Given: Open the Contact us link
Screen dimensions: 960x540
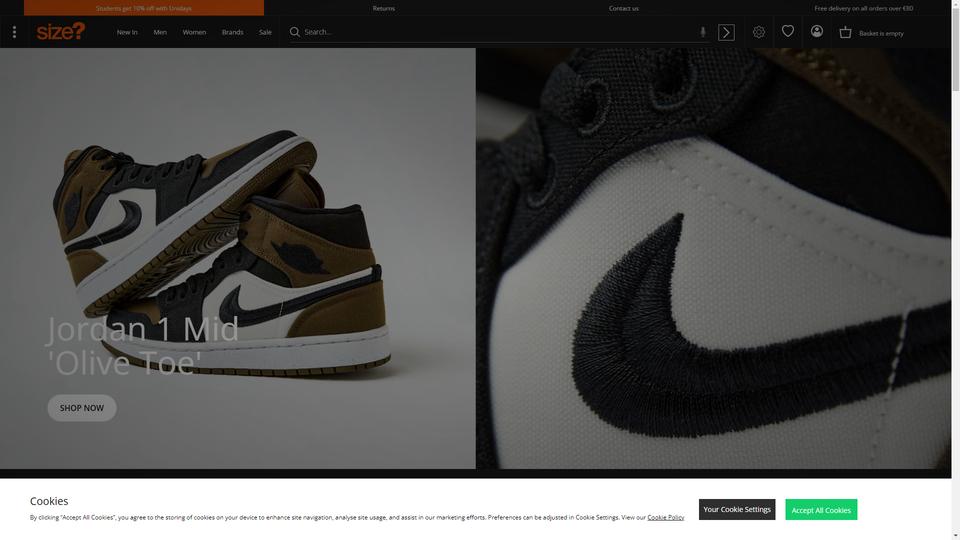Looking at the screenshot, I should (623, 8).
